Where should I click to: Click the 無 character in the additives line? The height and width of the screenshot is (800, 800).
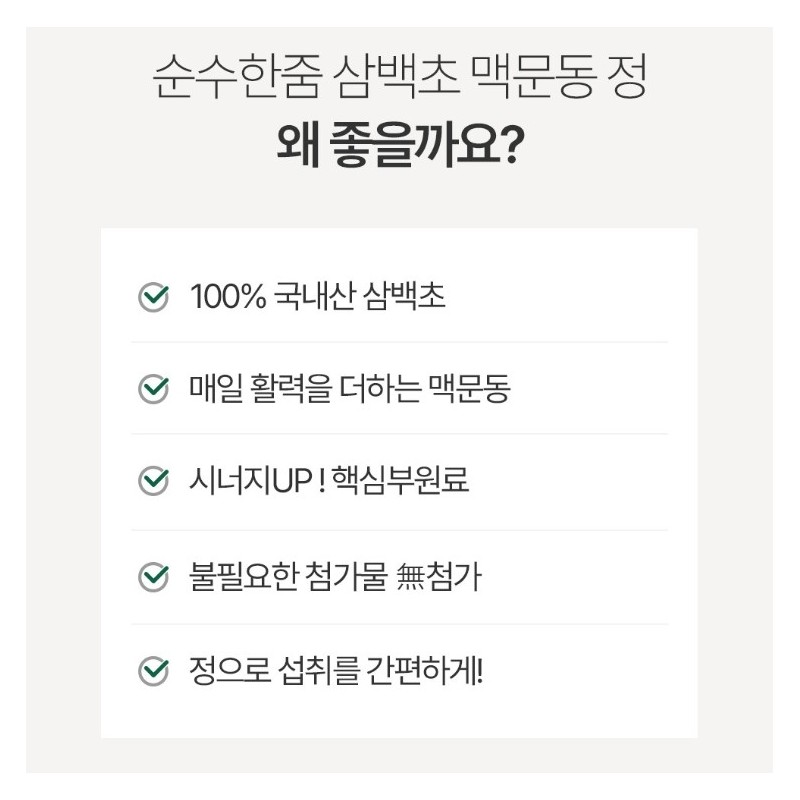[x=410, y=577]
